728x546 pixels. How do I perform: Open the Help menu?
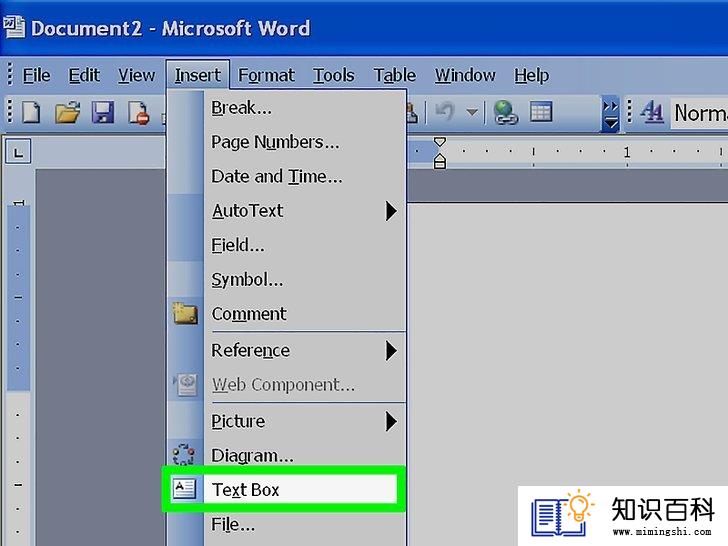(531, 75)
